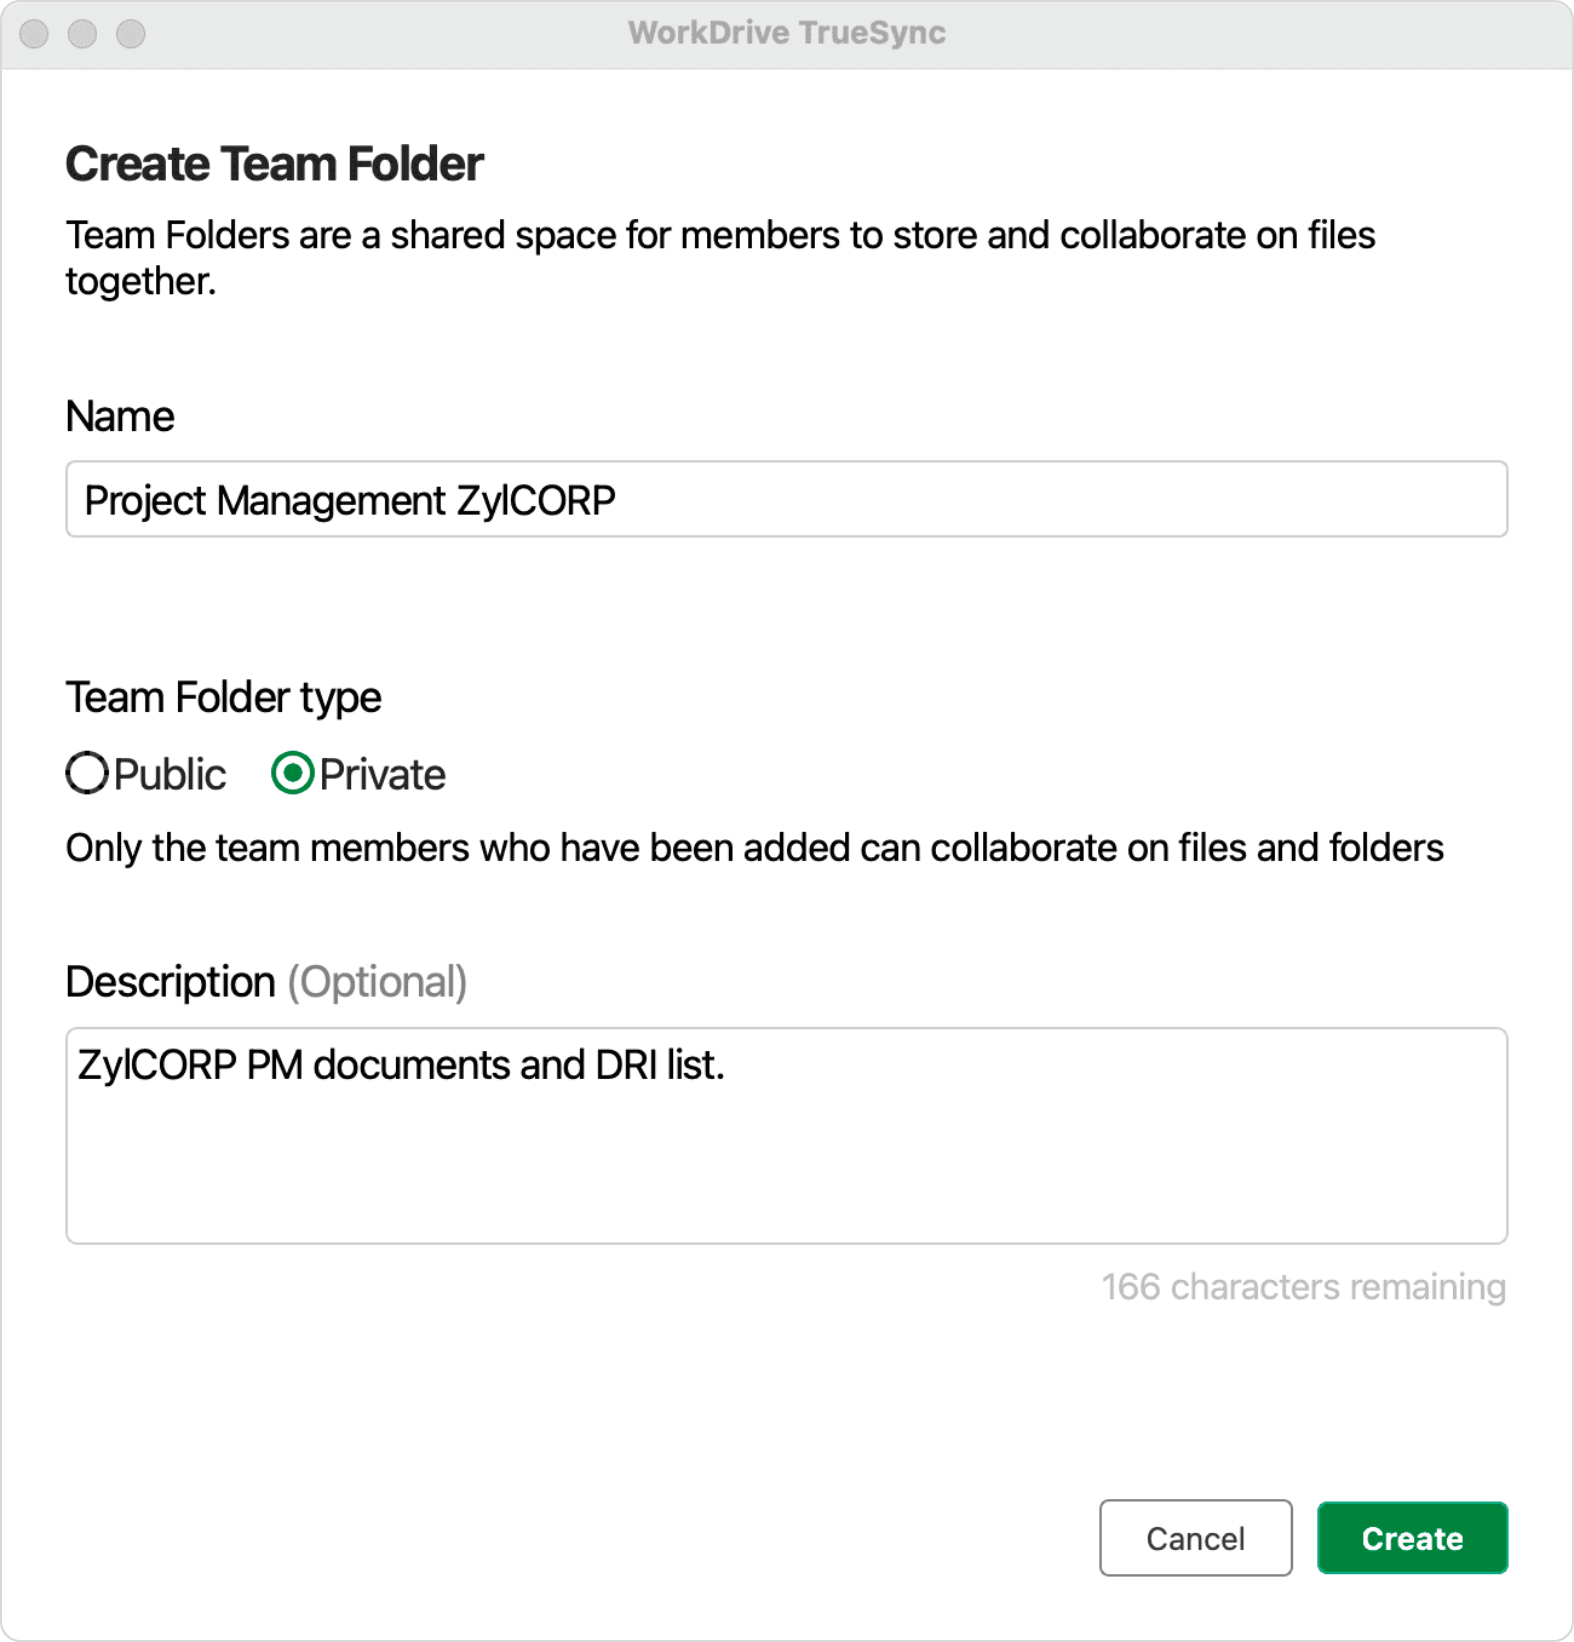Click the Create Team Folder heading

pos(274,164)
